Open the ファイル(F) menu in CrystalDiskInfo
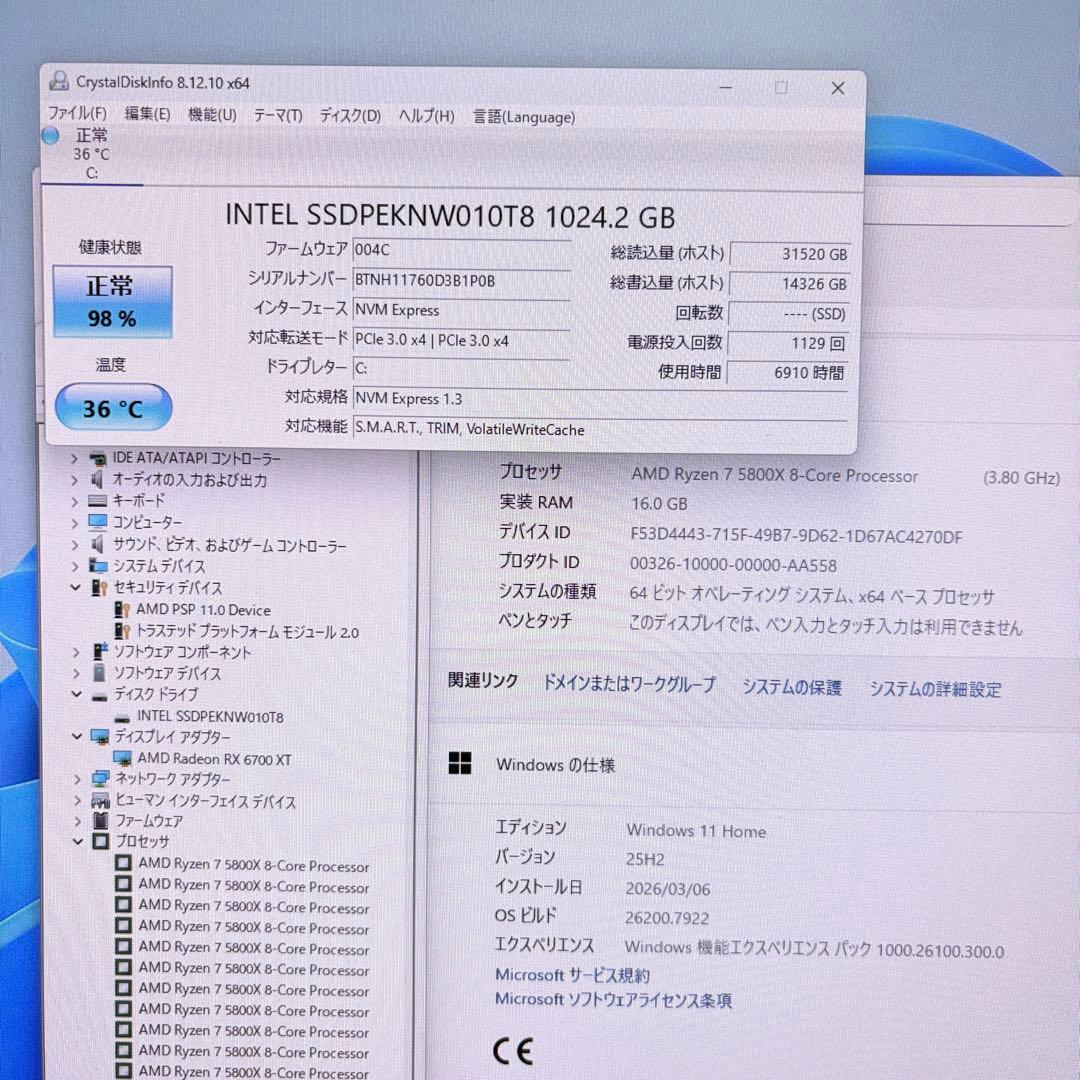The width and height of the screenshot is (1080, 1080). point(76,113)
